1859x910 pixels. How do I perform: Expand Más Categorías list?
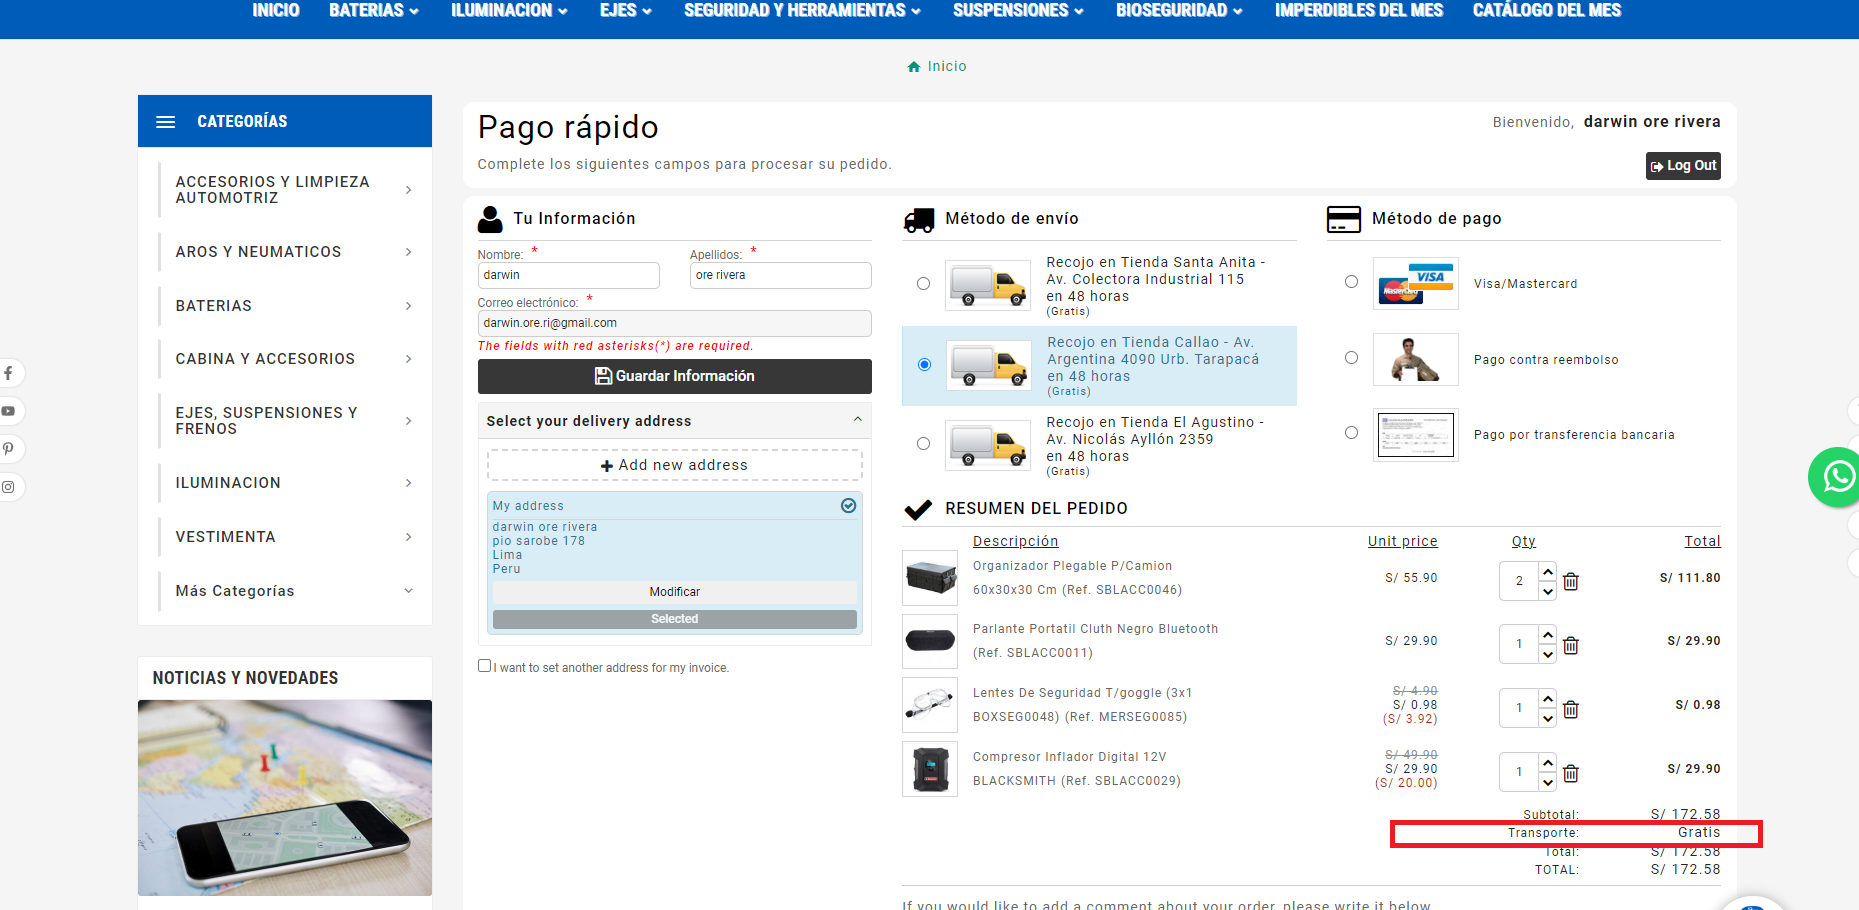[408, 591]
